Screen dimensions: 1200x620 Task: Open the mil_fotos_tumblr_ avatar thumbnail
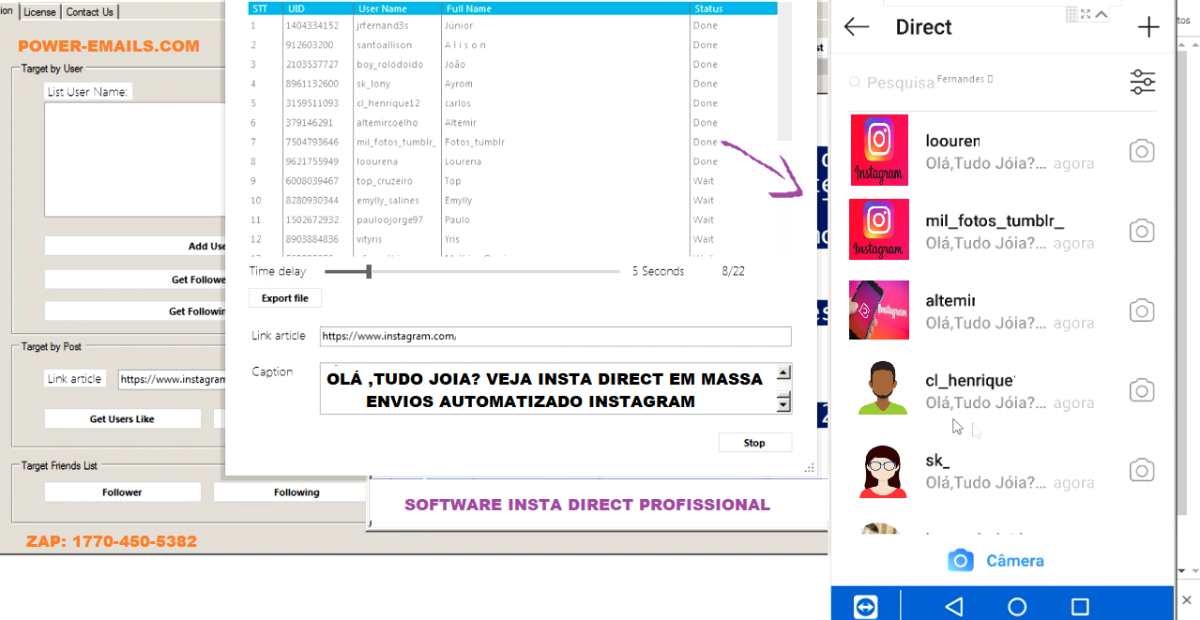879,229
